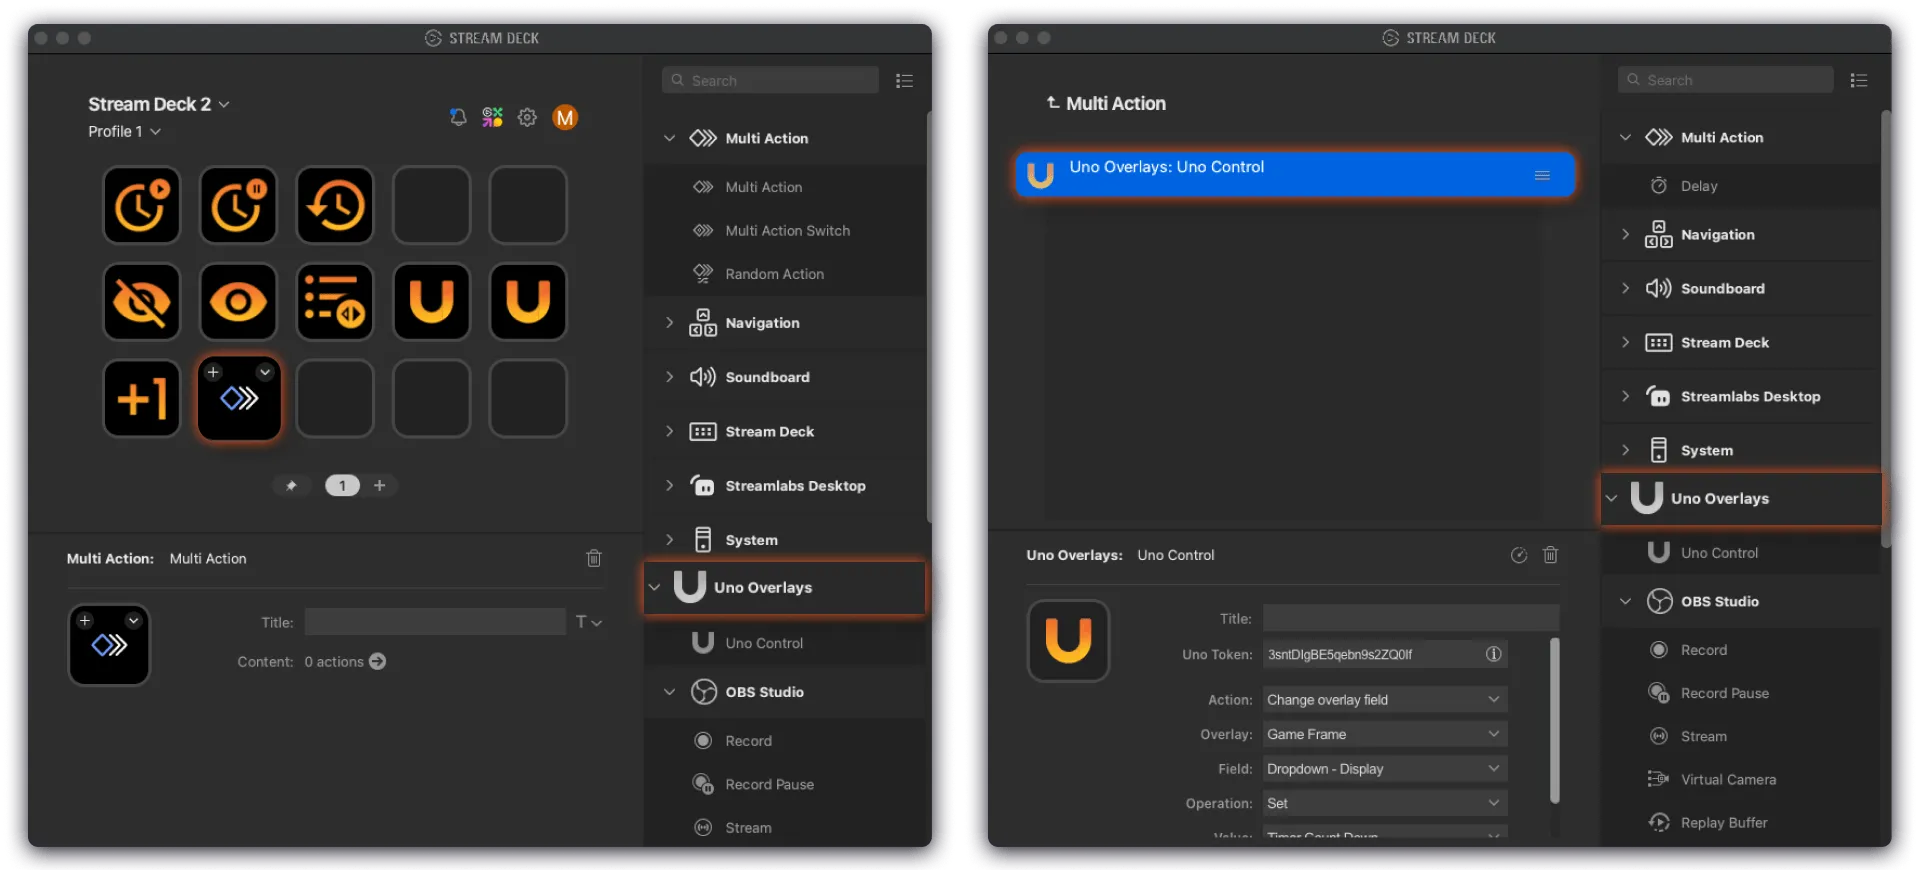The image size is (1920, 870).
Task: Open the 0 actions arrow button
Action: coord(377,662)
